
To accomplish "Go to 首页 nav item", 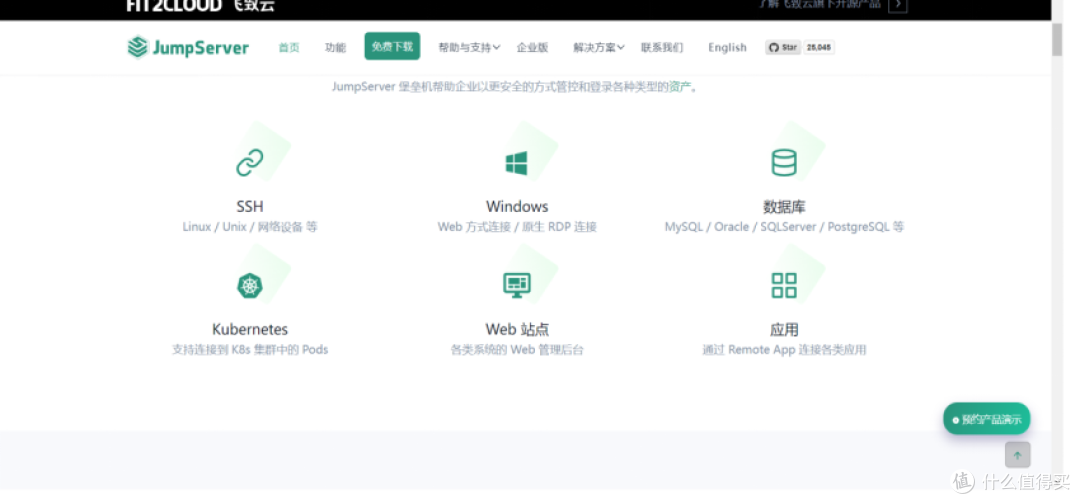I will point(289,48).
